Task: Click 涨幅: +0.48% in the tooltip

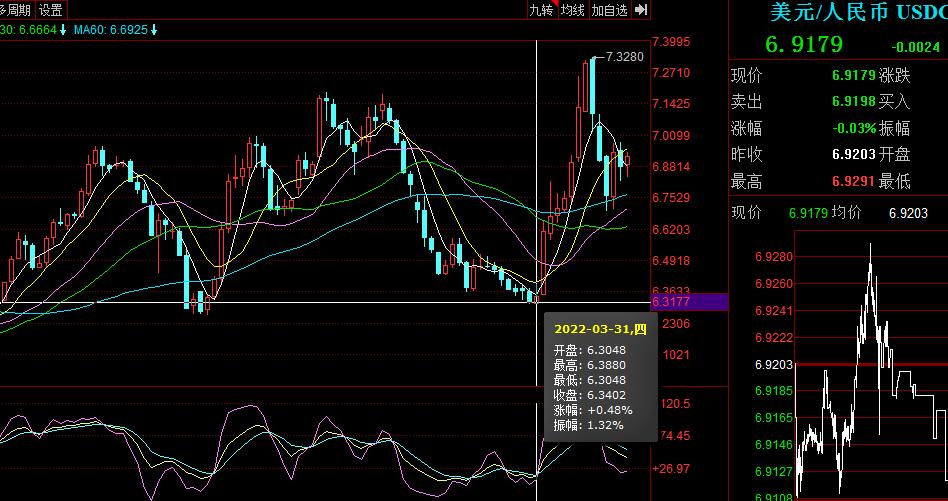Action: pyautogui.click(x=593, y=410)
